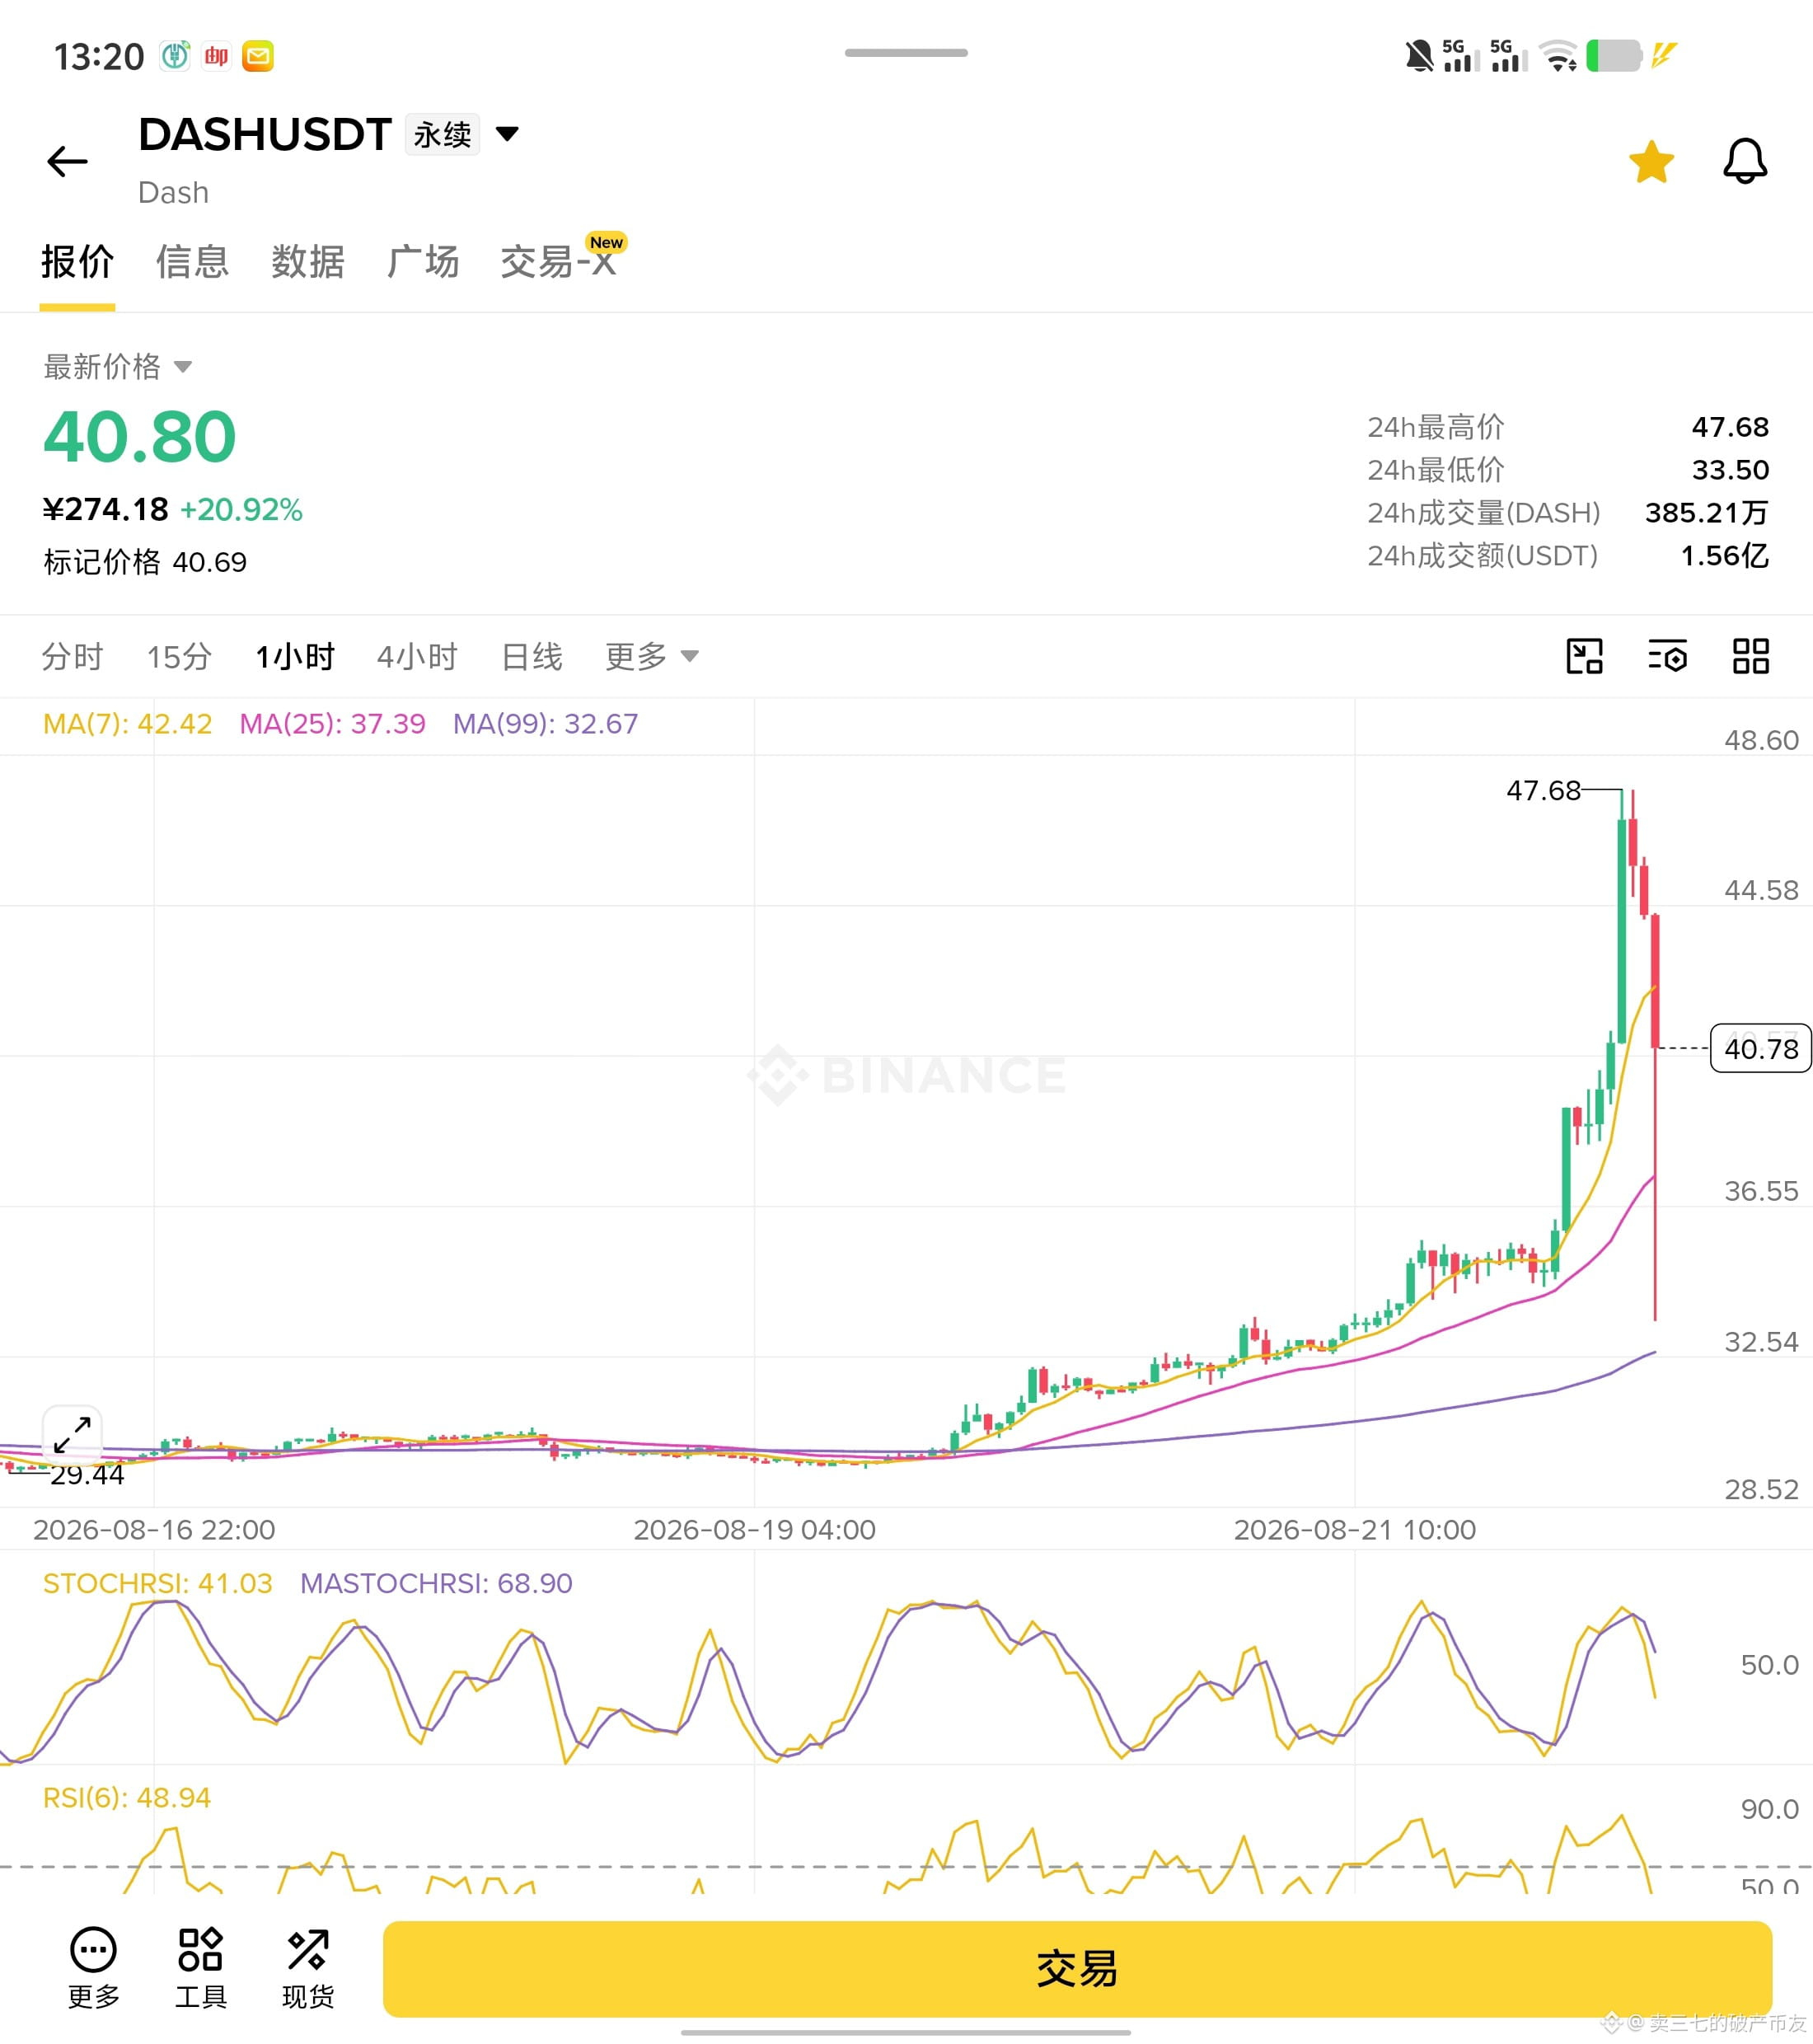Click the Dash coin name subtitle
This screenshot has height=2044, width=1813.
pyautogui.click(x=174, y=192)
